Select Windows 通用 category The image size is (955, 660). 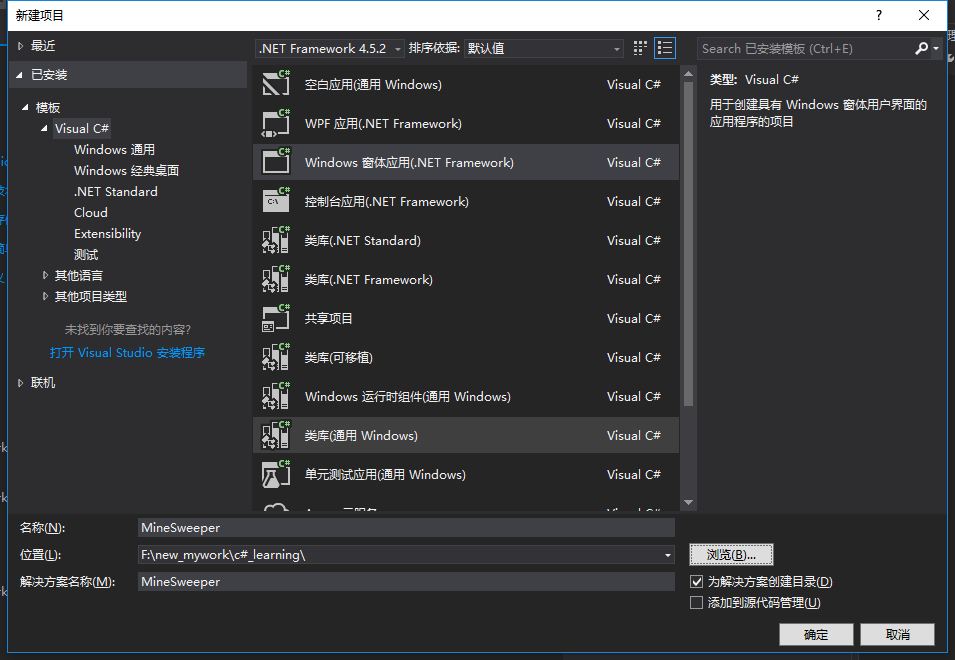coord(114,149)
